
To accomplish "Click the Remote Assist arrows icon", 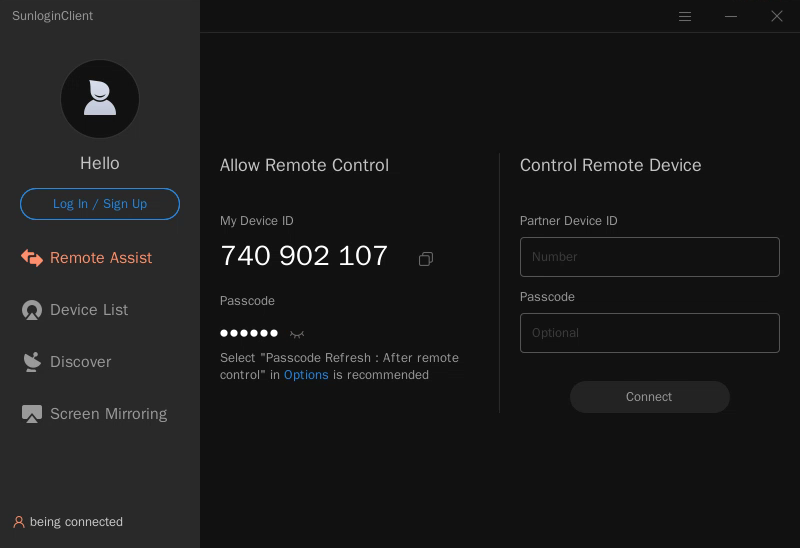I will [x=32, y=258].
